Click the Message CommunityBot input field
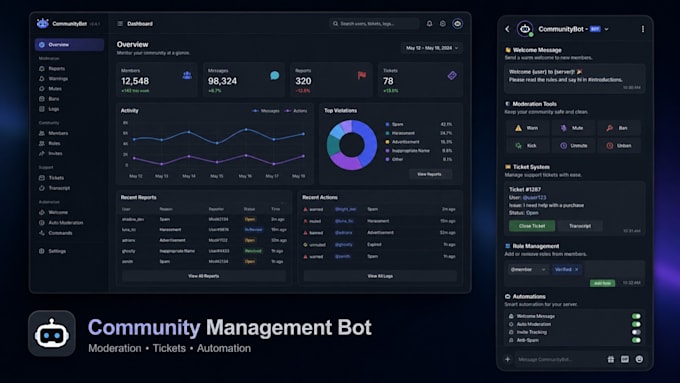 [559, 359]
